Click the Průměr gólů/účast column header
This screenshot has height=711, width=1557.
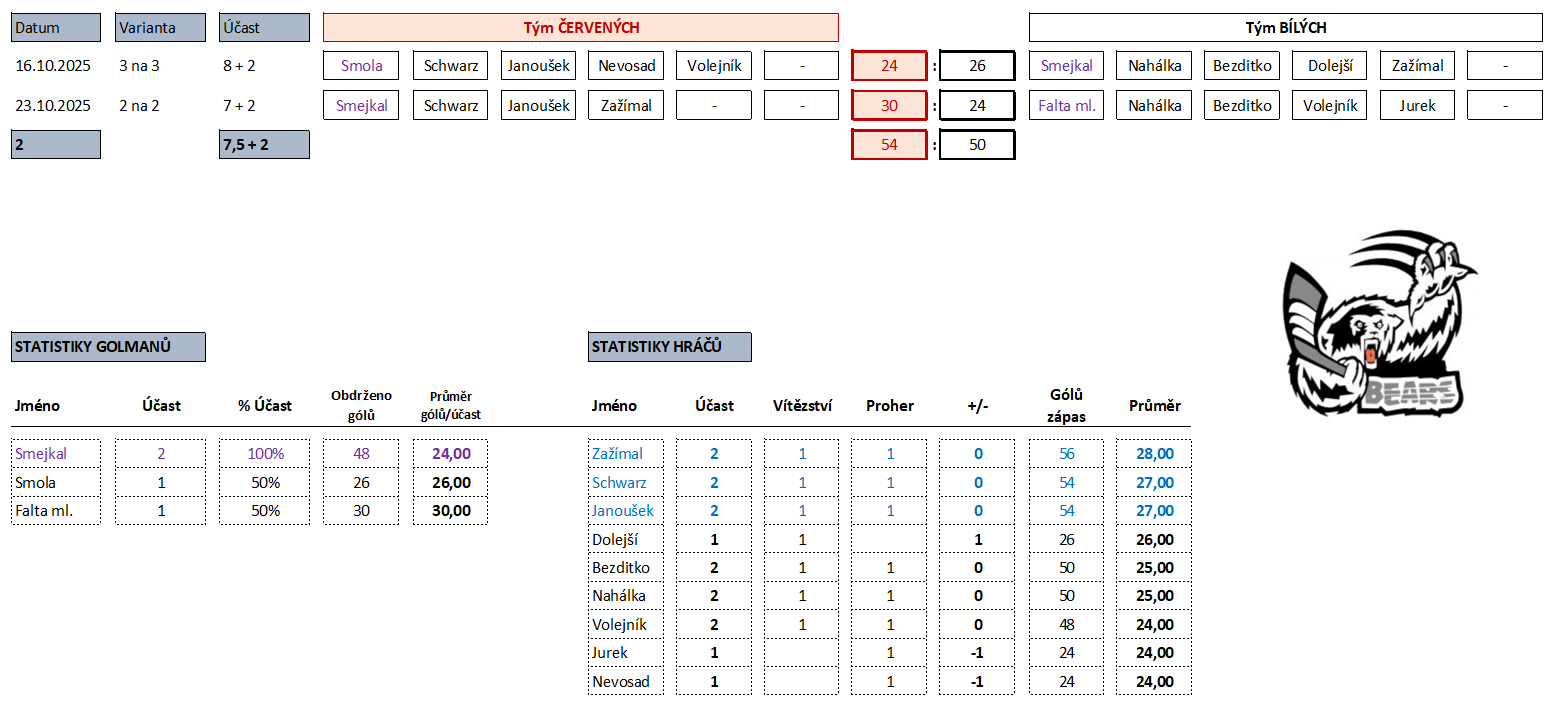tap(450, 405)
